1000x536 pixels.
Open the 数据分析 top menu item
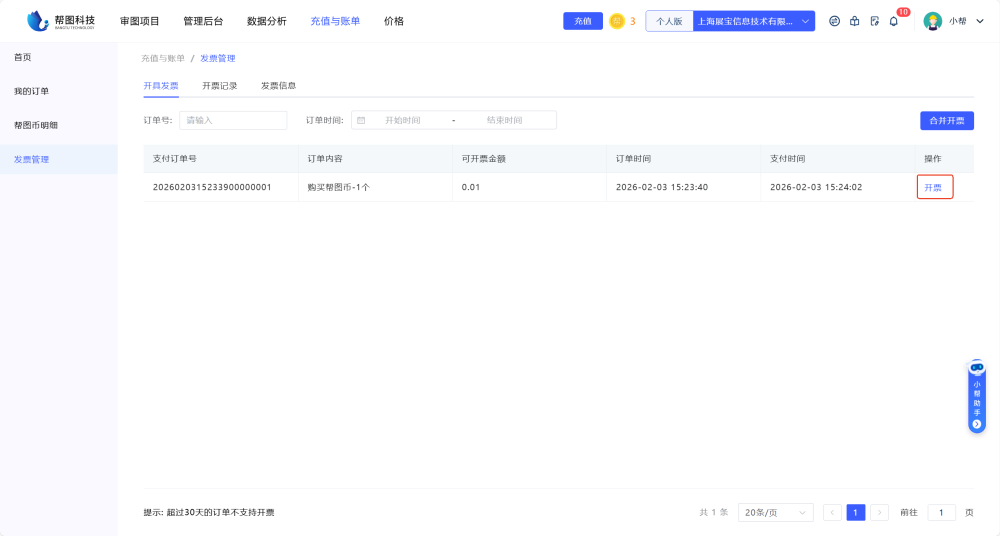[266, 21]
